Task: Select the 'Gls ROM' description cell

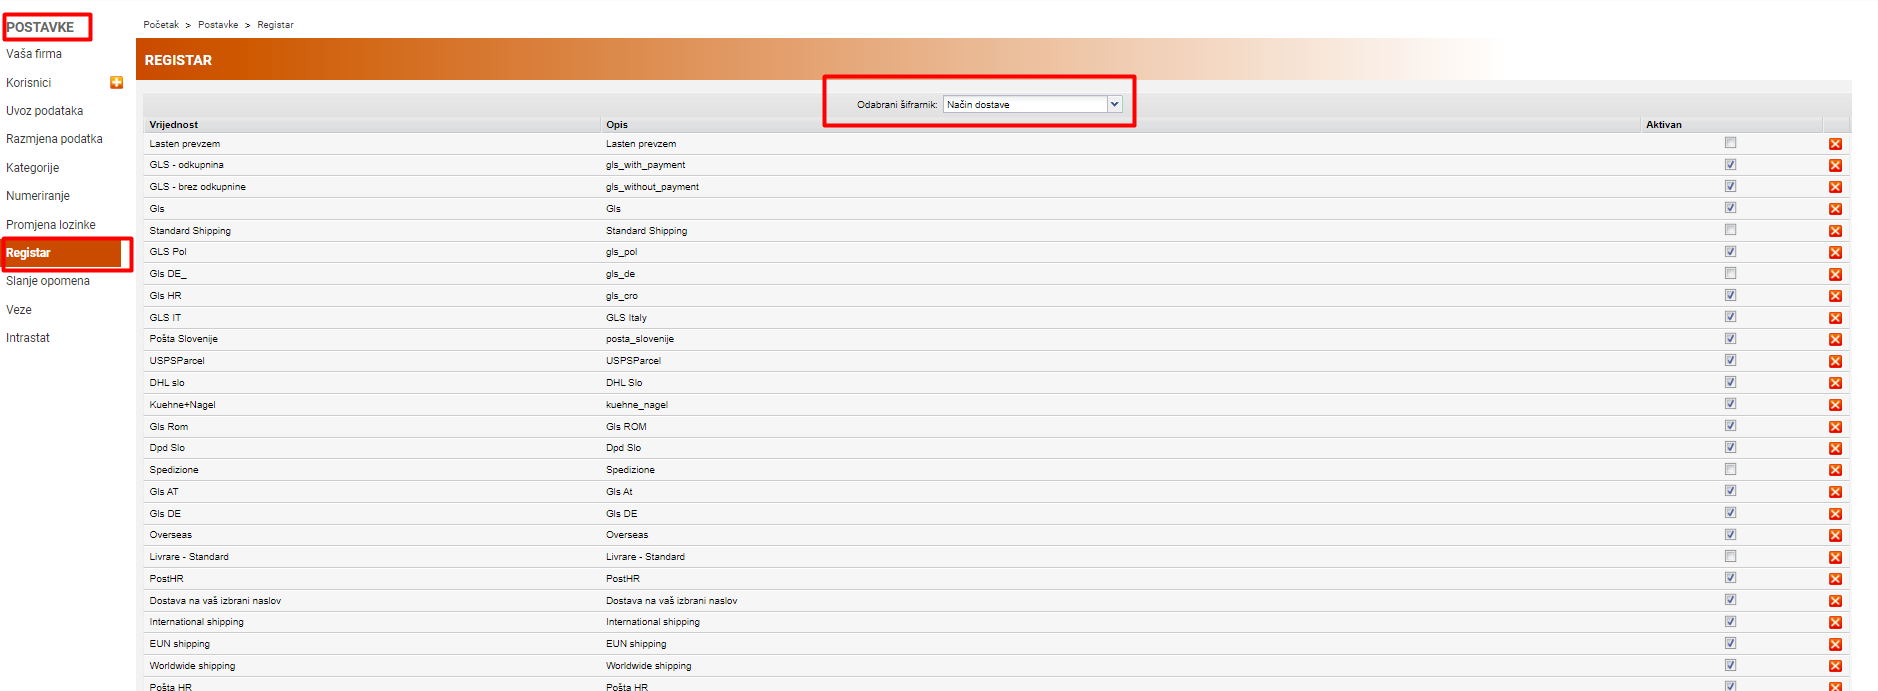Action: [627, 427]
